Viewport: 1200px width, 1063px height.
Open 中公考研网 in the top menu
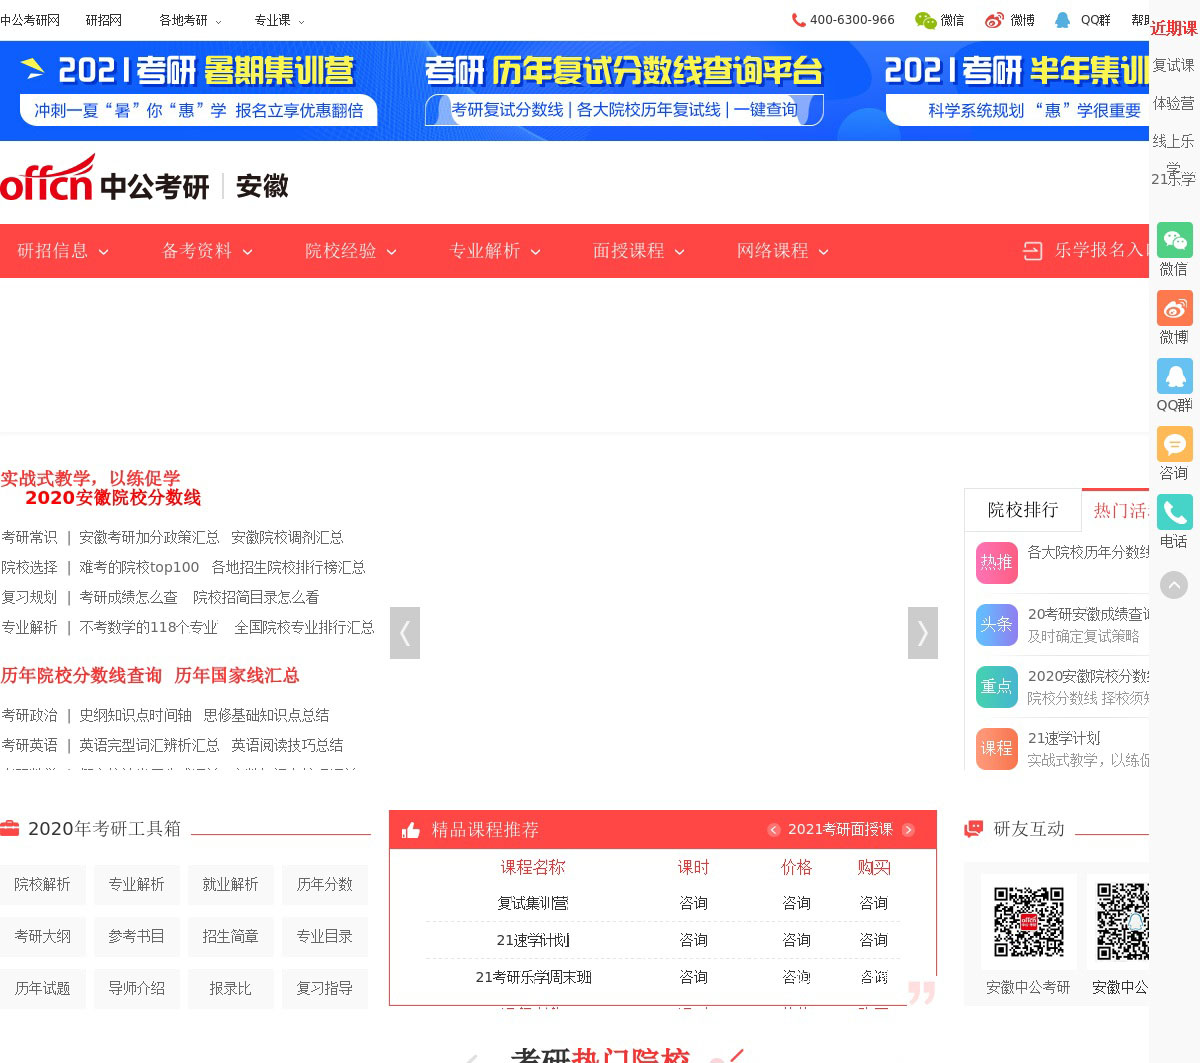tap(30, 20)
